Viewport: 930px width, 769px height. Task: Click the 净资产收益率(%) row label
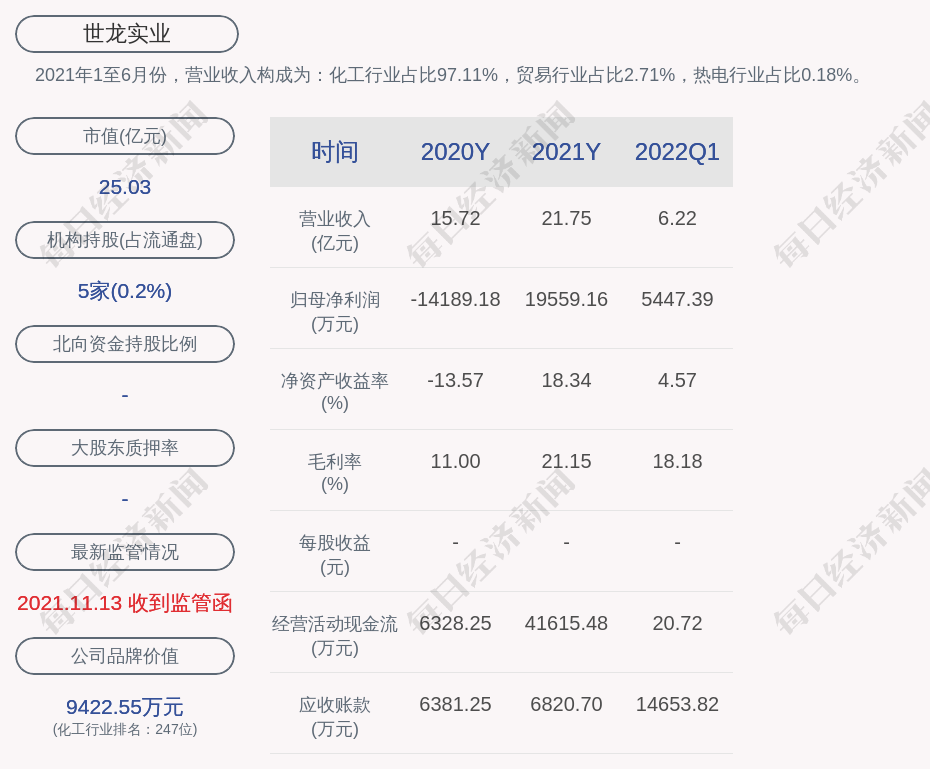pos(335,392)
